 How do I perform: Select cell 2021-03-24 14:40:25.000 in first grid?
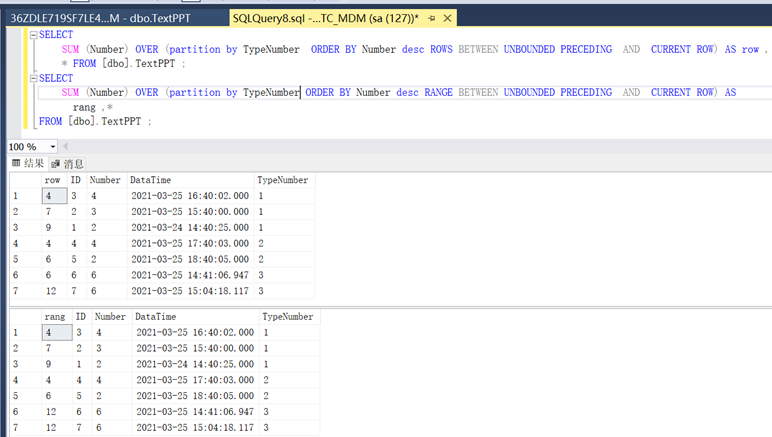pos(190,228)
